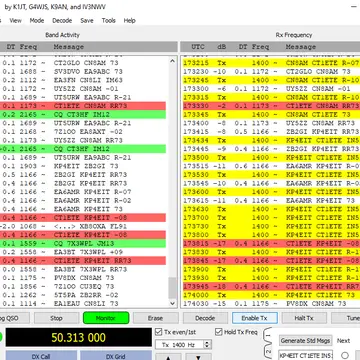Select Rx Frequency row with UTC 173230
This screenshot has width=360, height=360.
click(271, 71)
